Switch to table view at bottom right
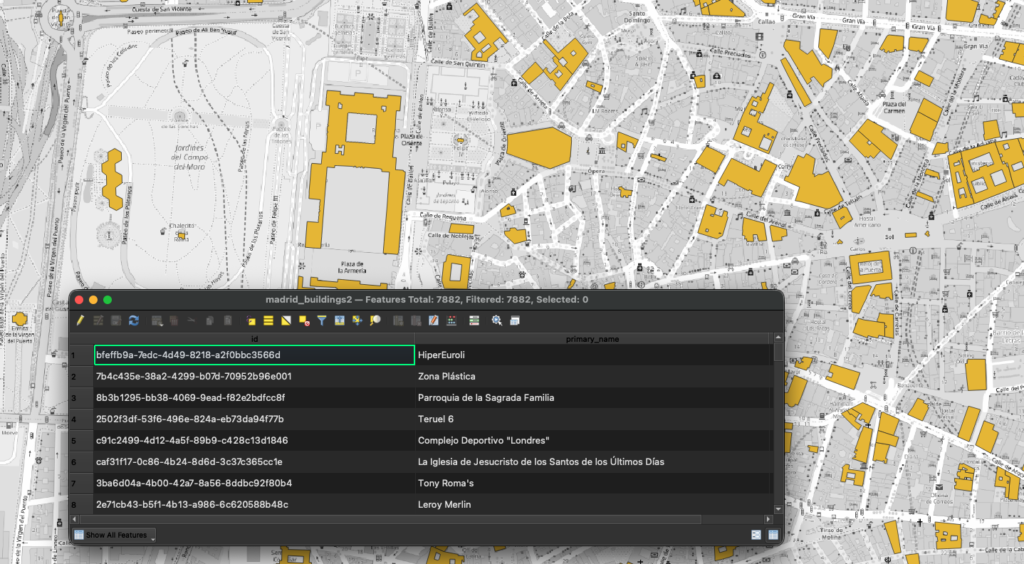The height and width of the screenshot is (564, 1024). (773, 535)
